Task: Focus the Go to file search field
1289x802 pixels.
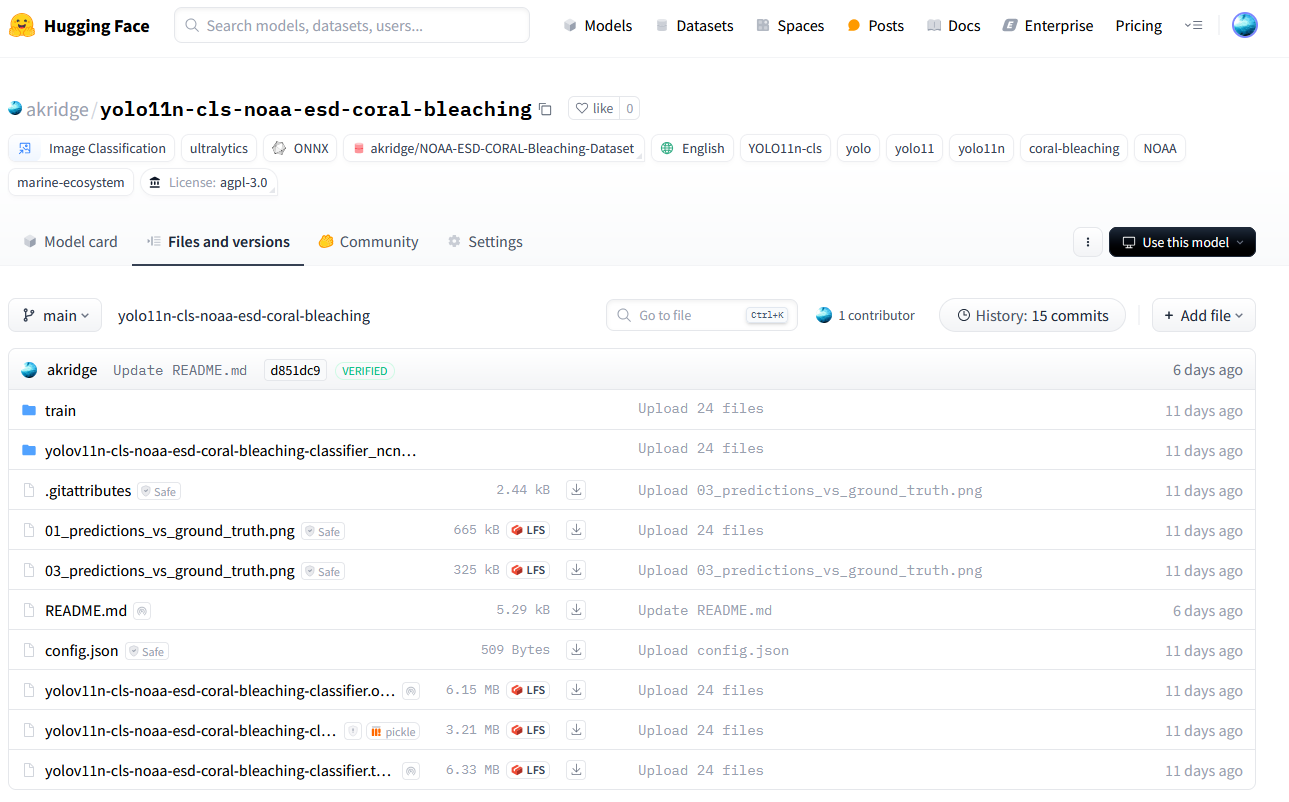Action: [x=690, y=315]
